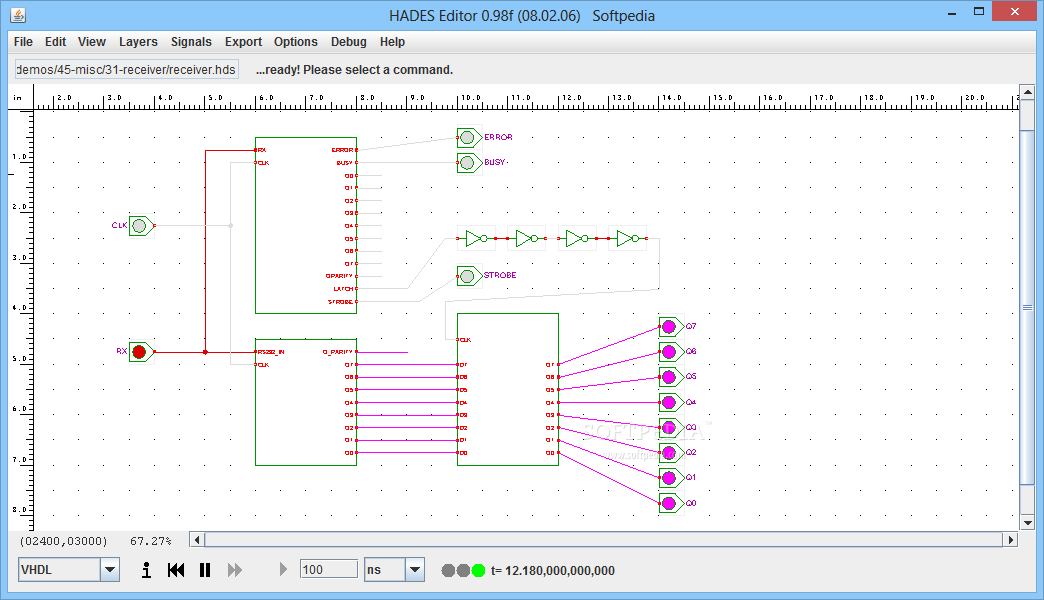This screenshot has height=600, width=1044.
Task: Select the Q5 output LED
Action: (x=670, y=377)
